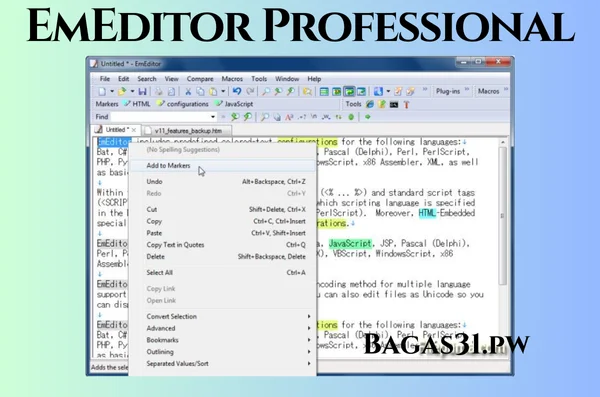Click the vertical scrollbar thumb
The width and height of the screenshot is (600, 397).
tap(503, 216)
